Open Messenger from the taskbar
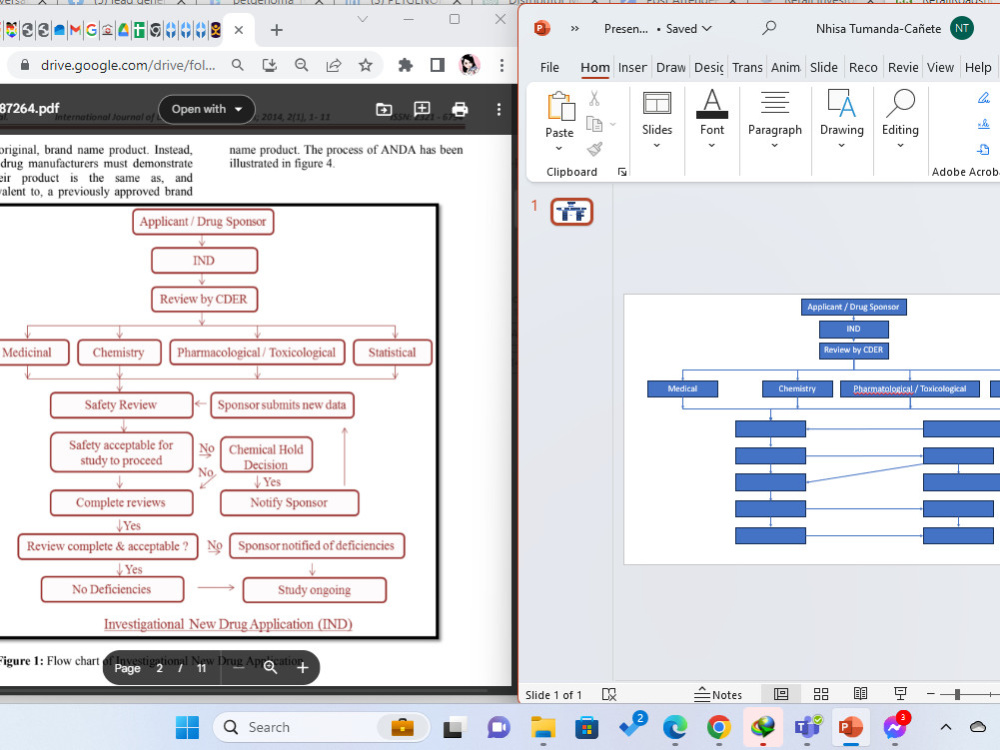Image resolution: width=1000 pixels, height=750 pixels. point(895,727)
